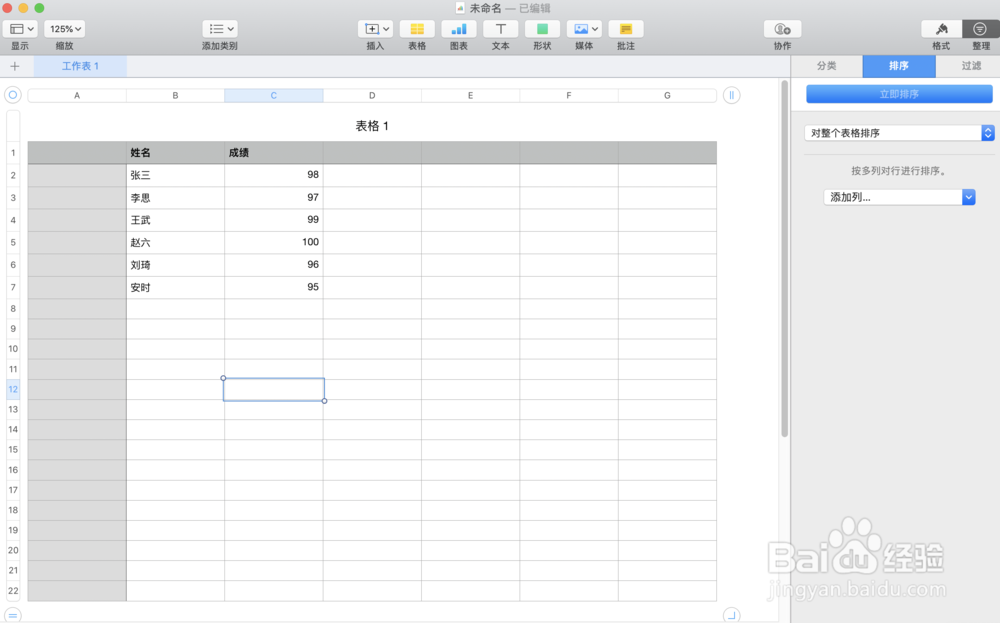Toggle the Organize panel button
The height and width of the screenshot is (623, 1000).
point(981,29)
